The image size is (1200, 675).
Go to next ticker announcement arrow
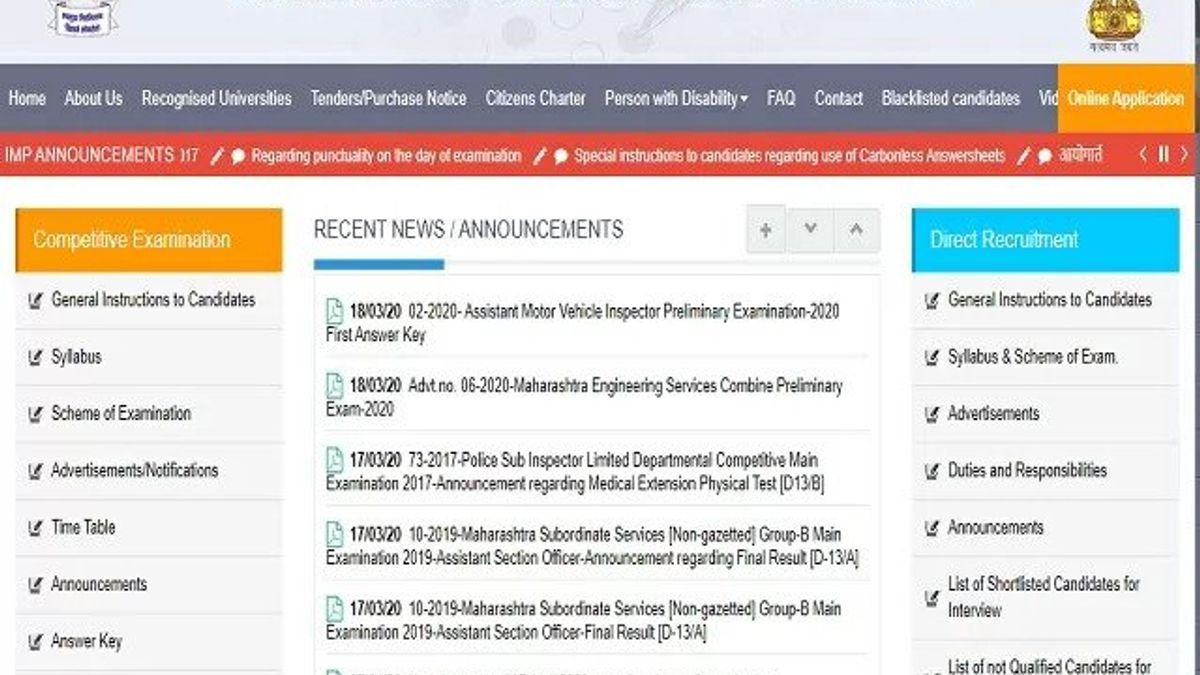[x=1184, y=154]
